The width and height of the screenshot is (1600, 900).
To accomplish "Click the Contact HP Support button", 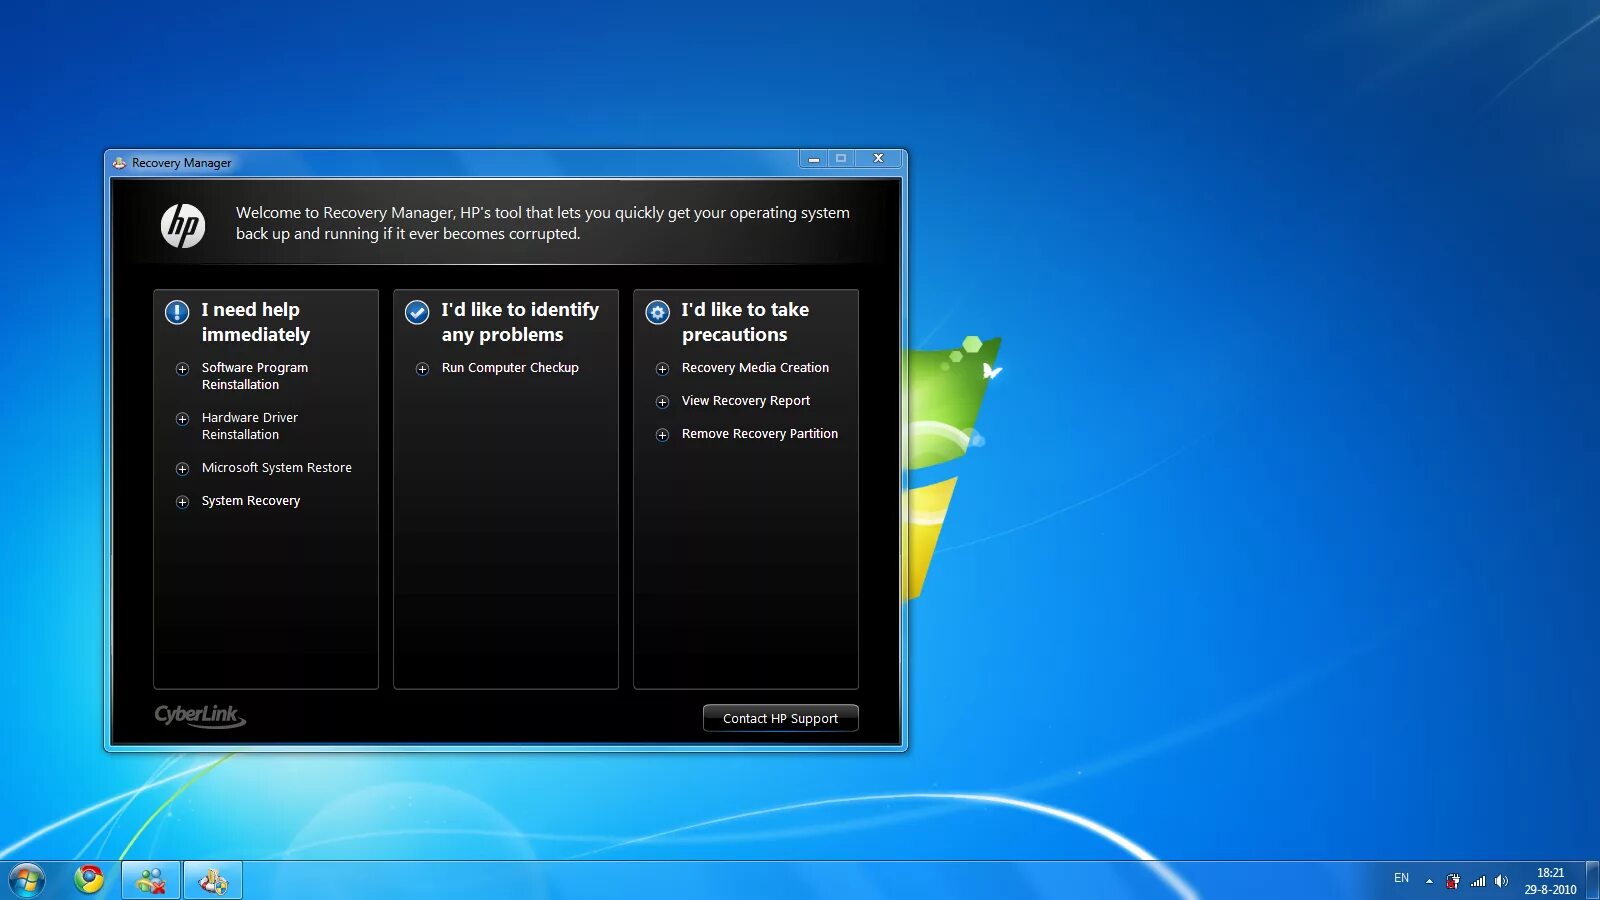I will [781, 718].
